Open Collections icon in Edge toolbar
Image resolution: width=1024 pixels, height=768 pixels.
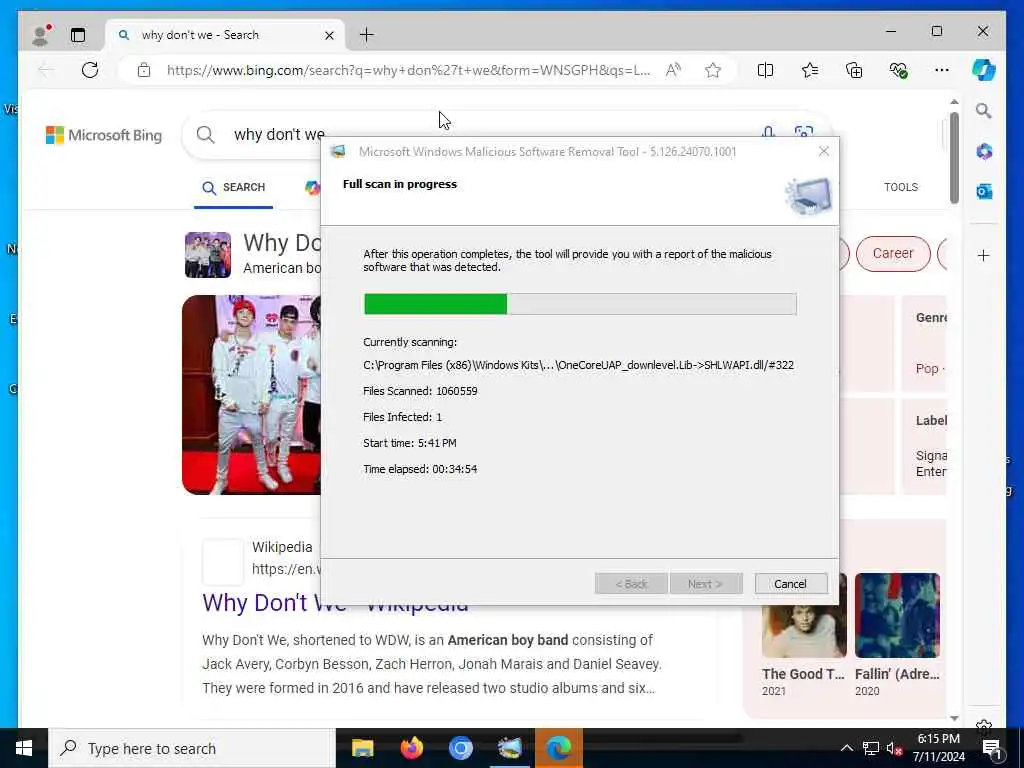(854, 70)
